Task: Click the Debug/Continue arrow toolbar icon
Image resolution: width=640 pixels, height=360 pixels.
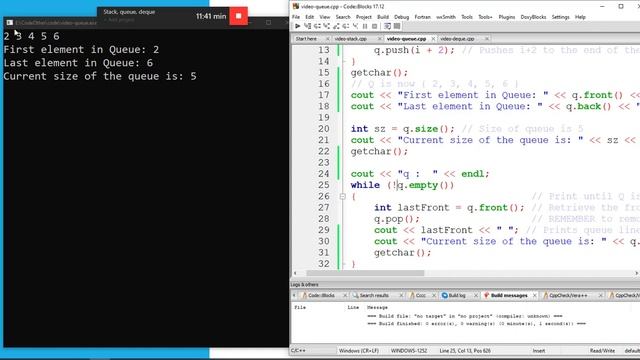Action: [x=298, y=26]
